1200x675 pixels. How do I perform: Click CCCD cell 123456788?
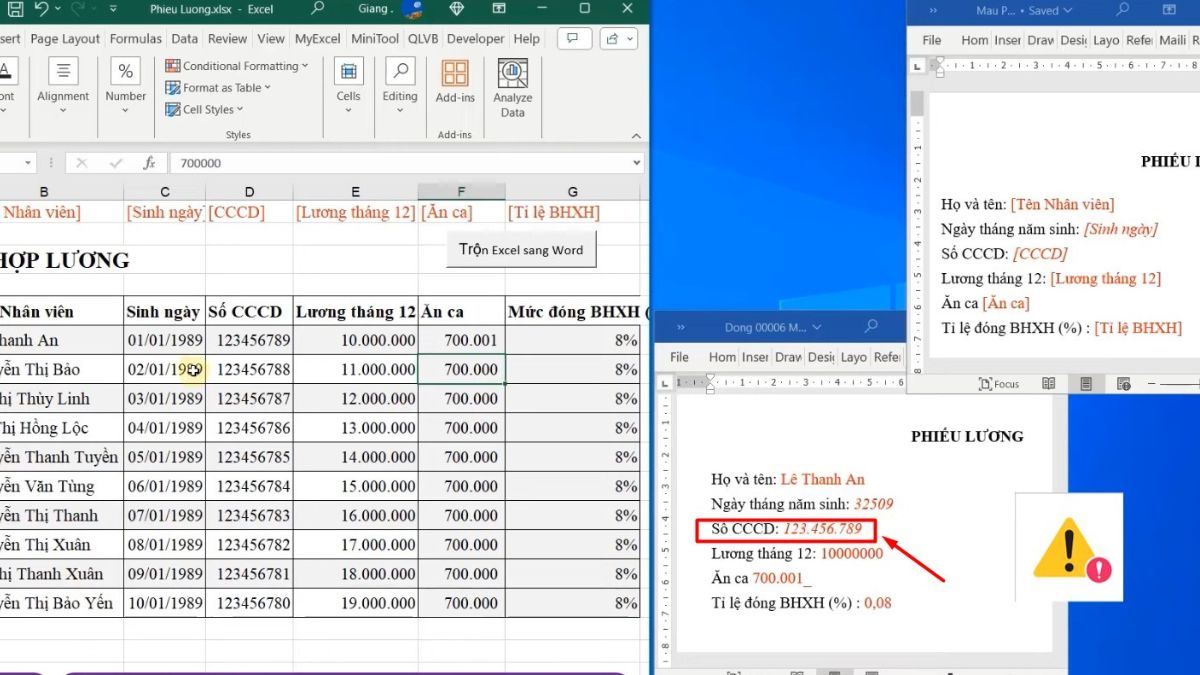pos(249,369)
